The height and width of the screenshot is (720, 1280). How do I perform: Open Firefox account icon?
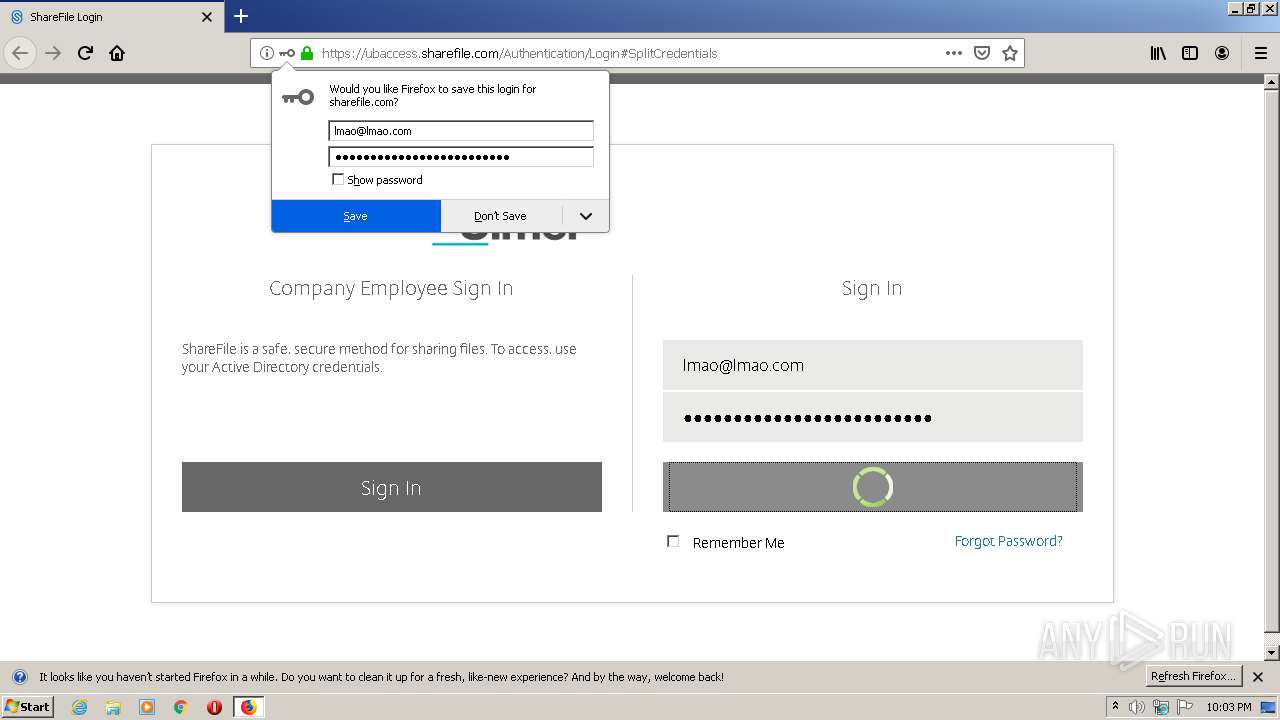tap(1222, 53)
